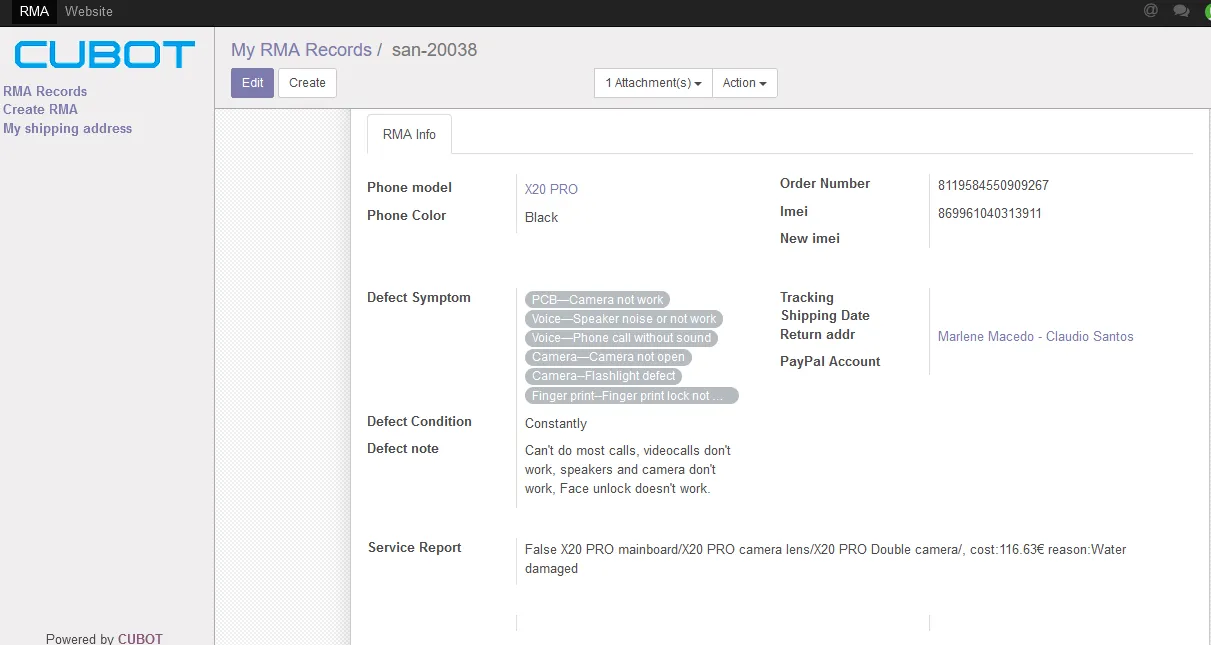The image size is (1211, 645).
Task: Click the 'Camera—Camera not open' tag
Action: pos(608,356)
